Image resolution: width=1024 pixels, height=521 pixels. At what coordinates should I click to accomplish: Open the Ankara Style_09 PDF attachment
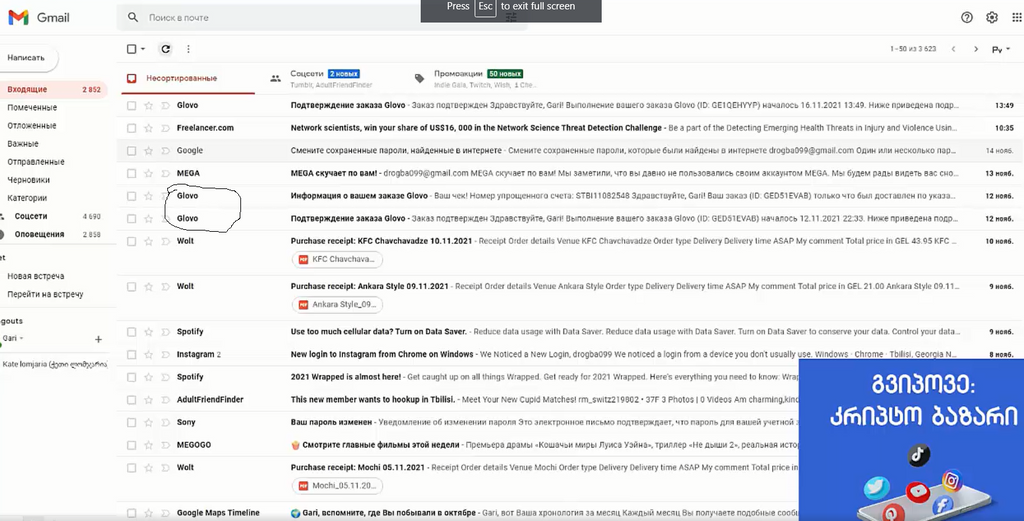point(337,304)
